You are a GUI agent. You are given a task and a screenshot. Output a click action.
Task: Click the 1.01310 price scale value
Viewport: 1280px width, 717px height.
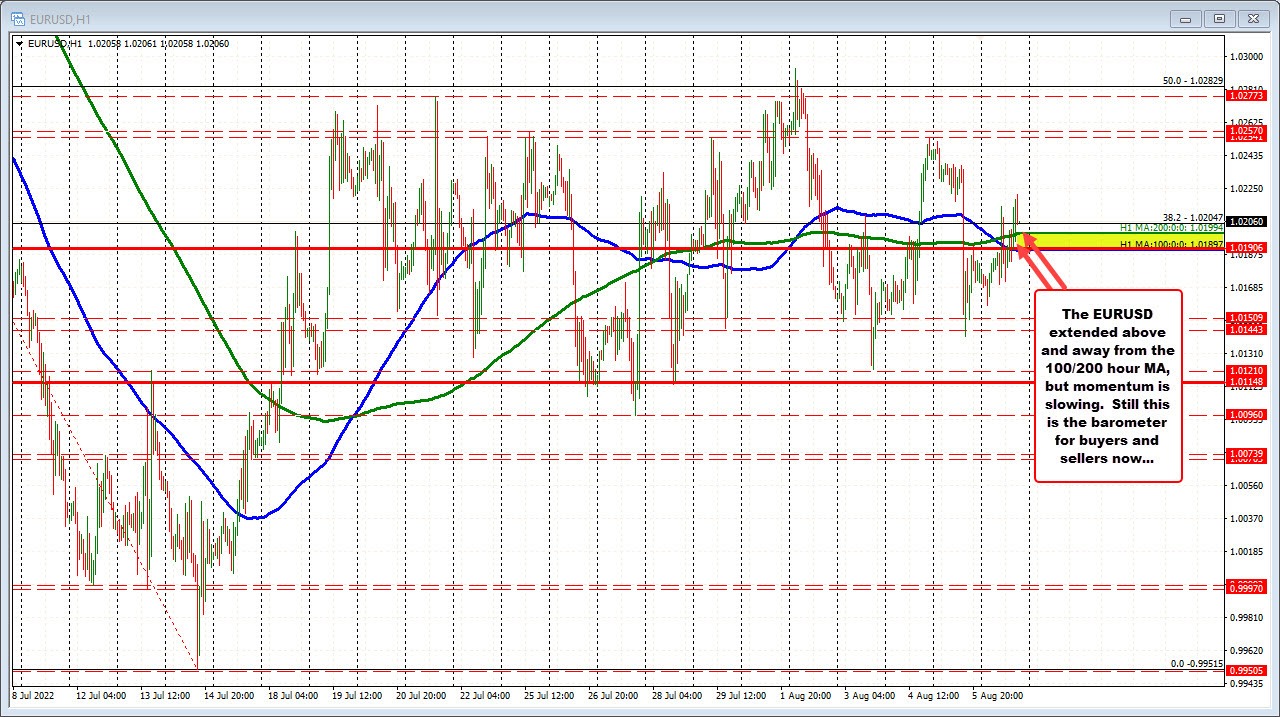coord(1247,354)
